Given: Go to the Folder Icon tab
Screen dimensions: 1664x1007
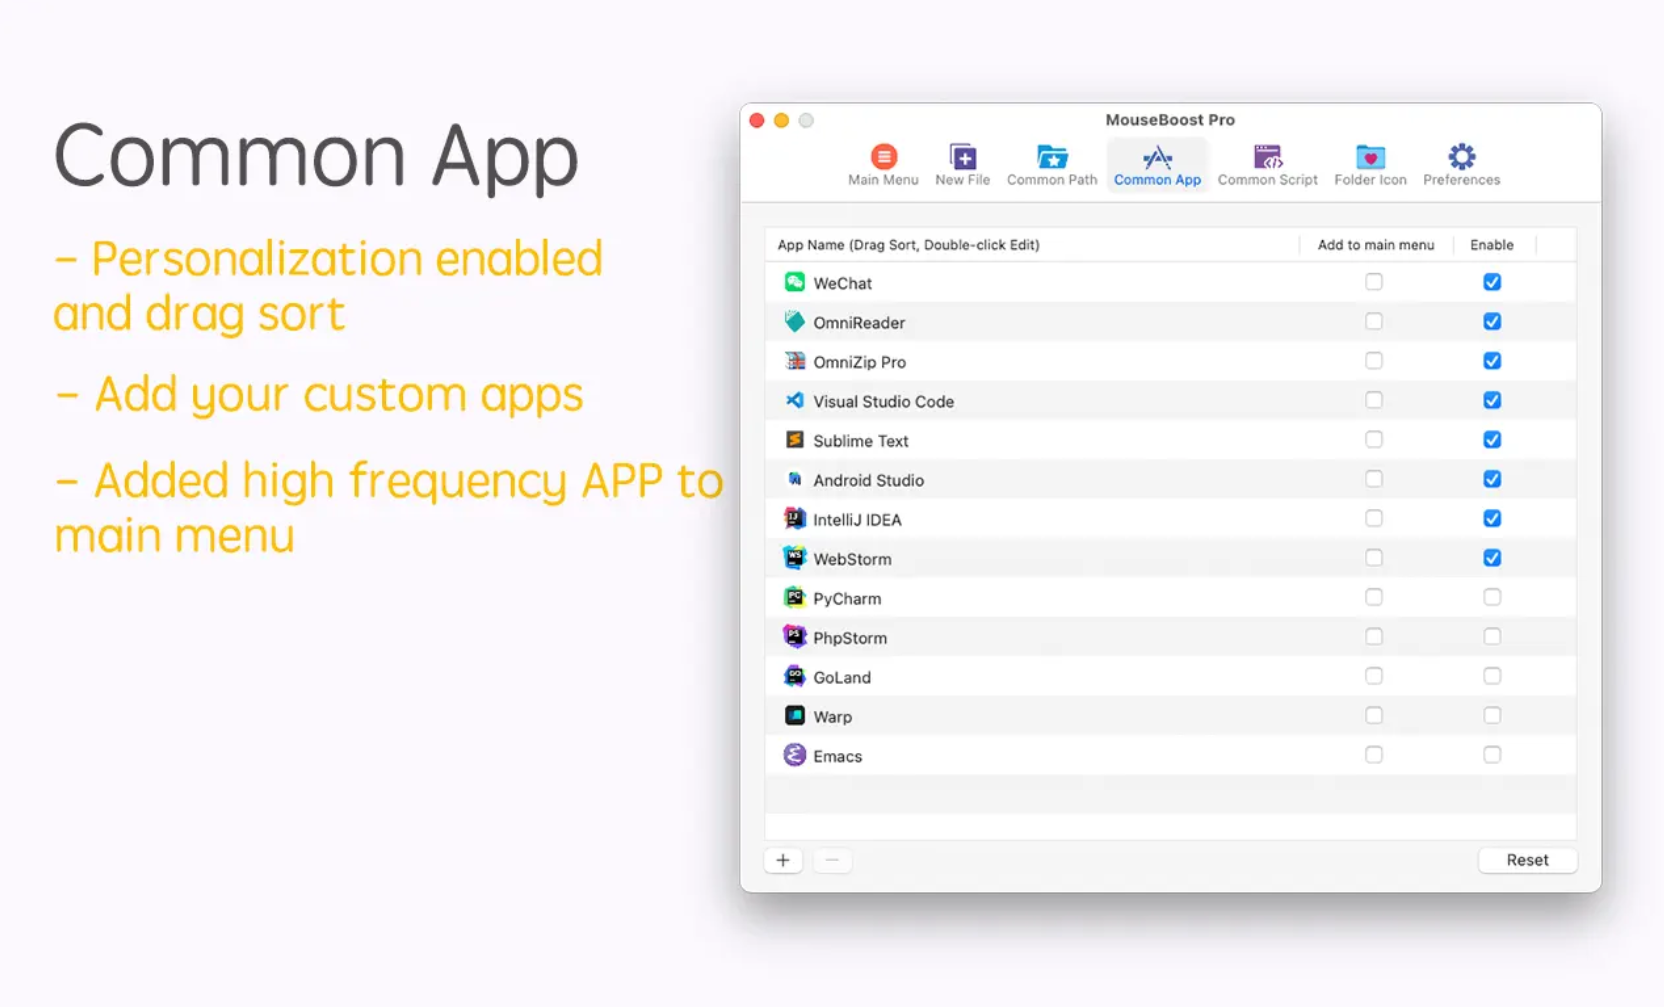Looking at the screenshot, I should click(1370, 165).
